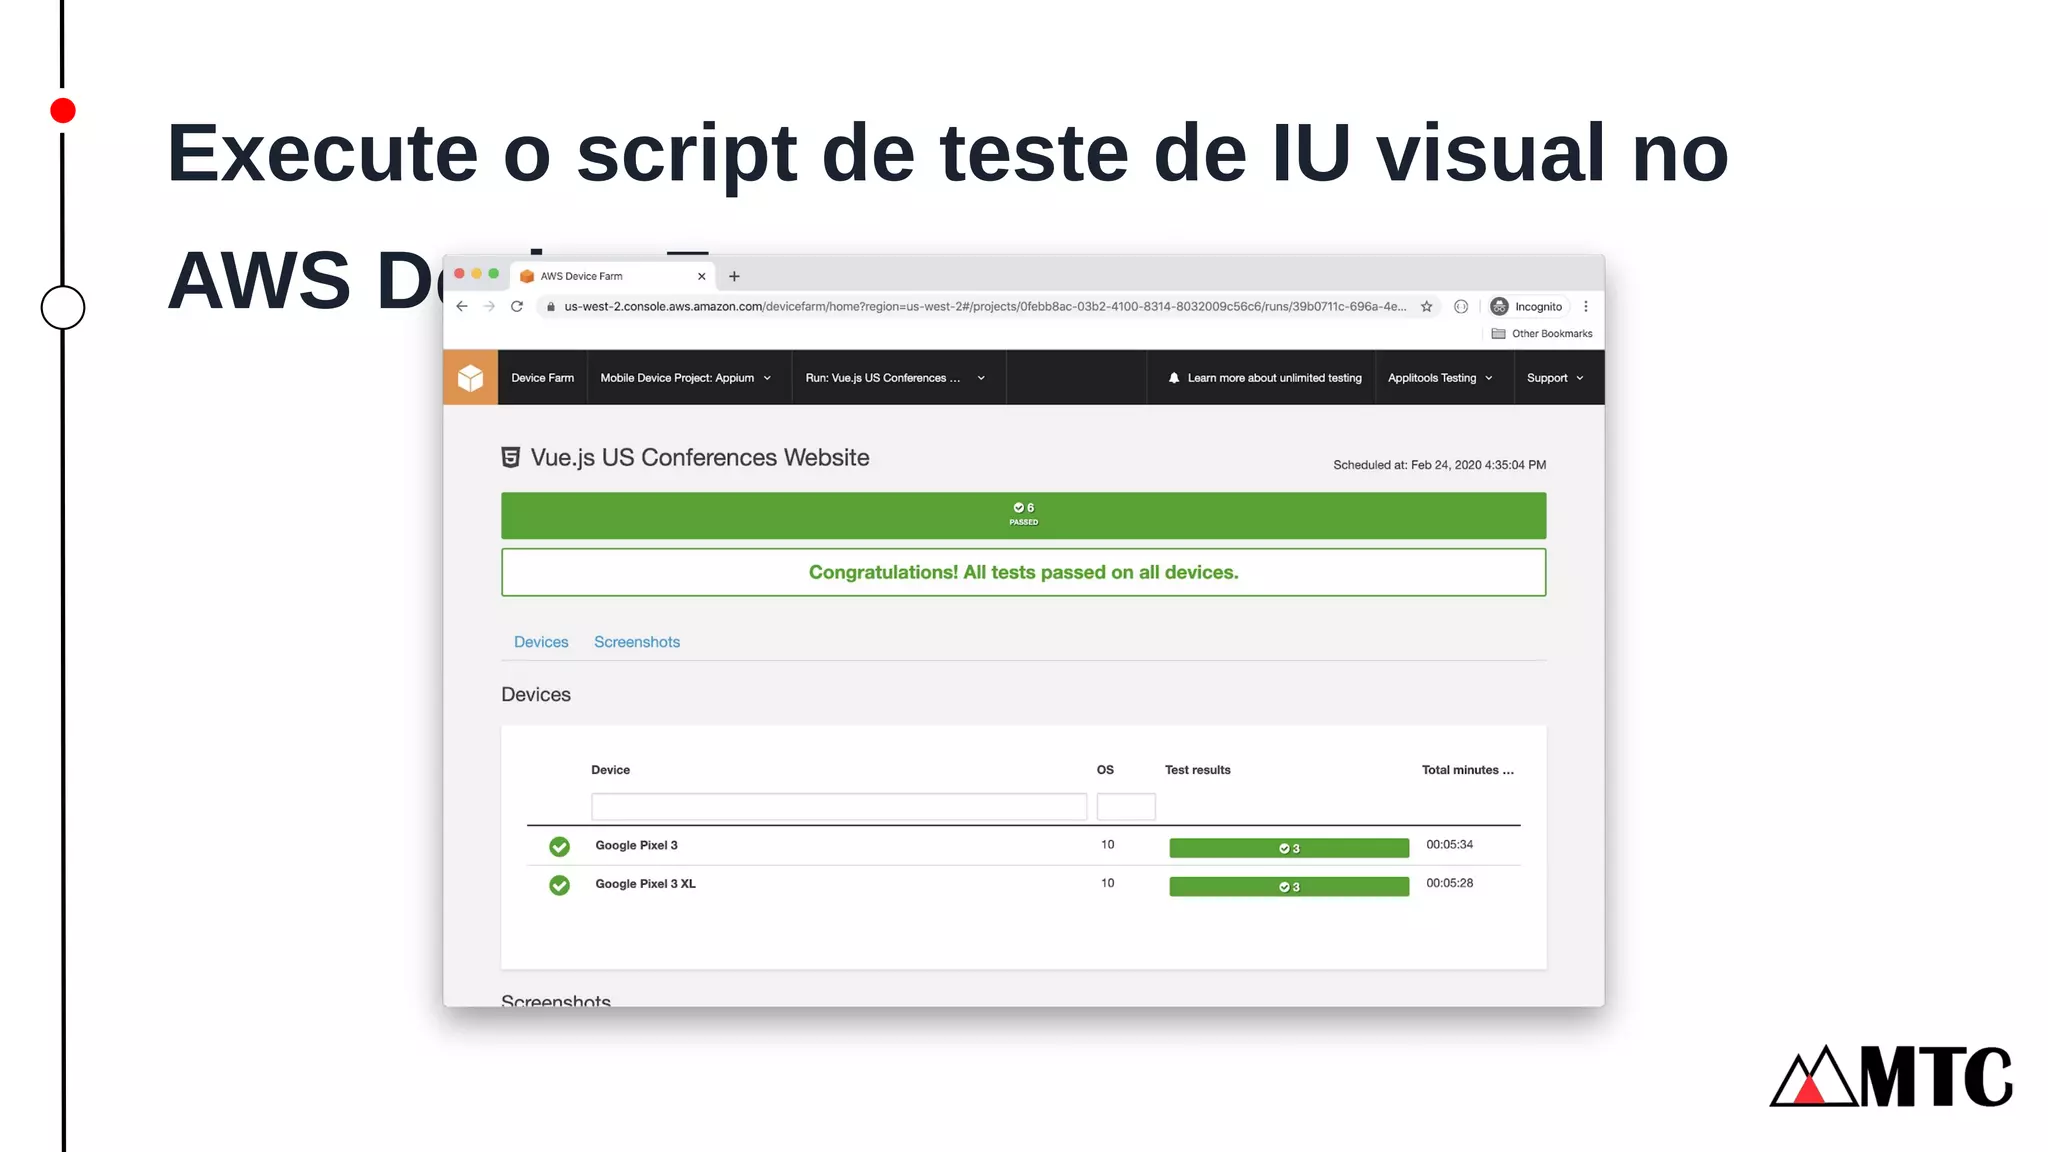Expand Mobile Device Project: Appium dropdown

pyautogui.click(x=686, y=378)
